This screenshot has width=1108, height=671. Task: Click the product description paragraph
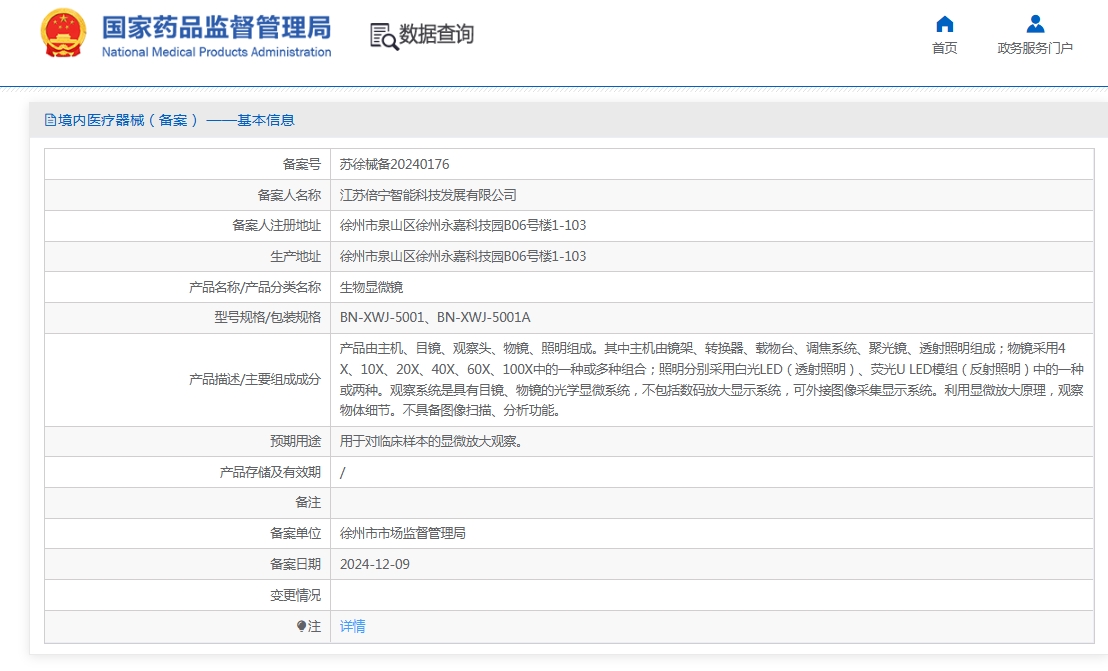[712, 379]
